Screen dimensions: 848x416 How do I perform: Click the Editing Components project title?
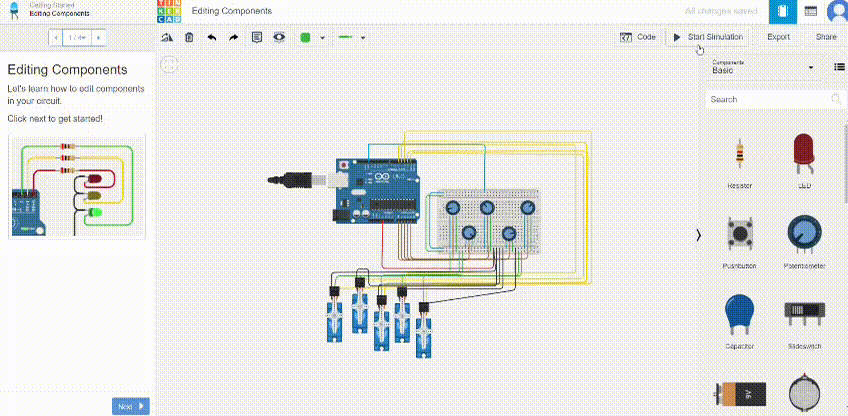click(x=231, y=11)
